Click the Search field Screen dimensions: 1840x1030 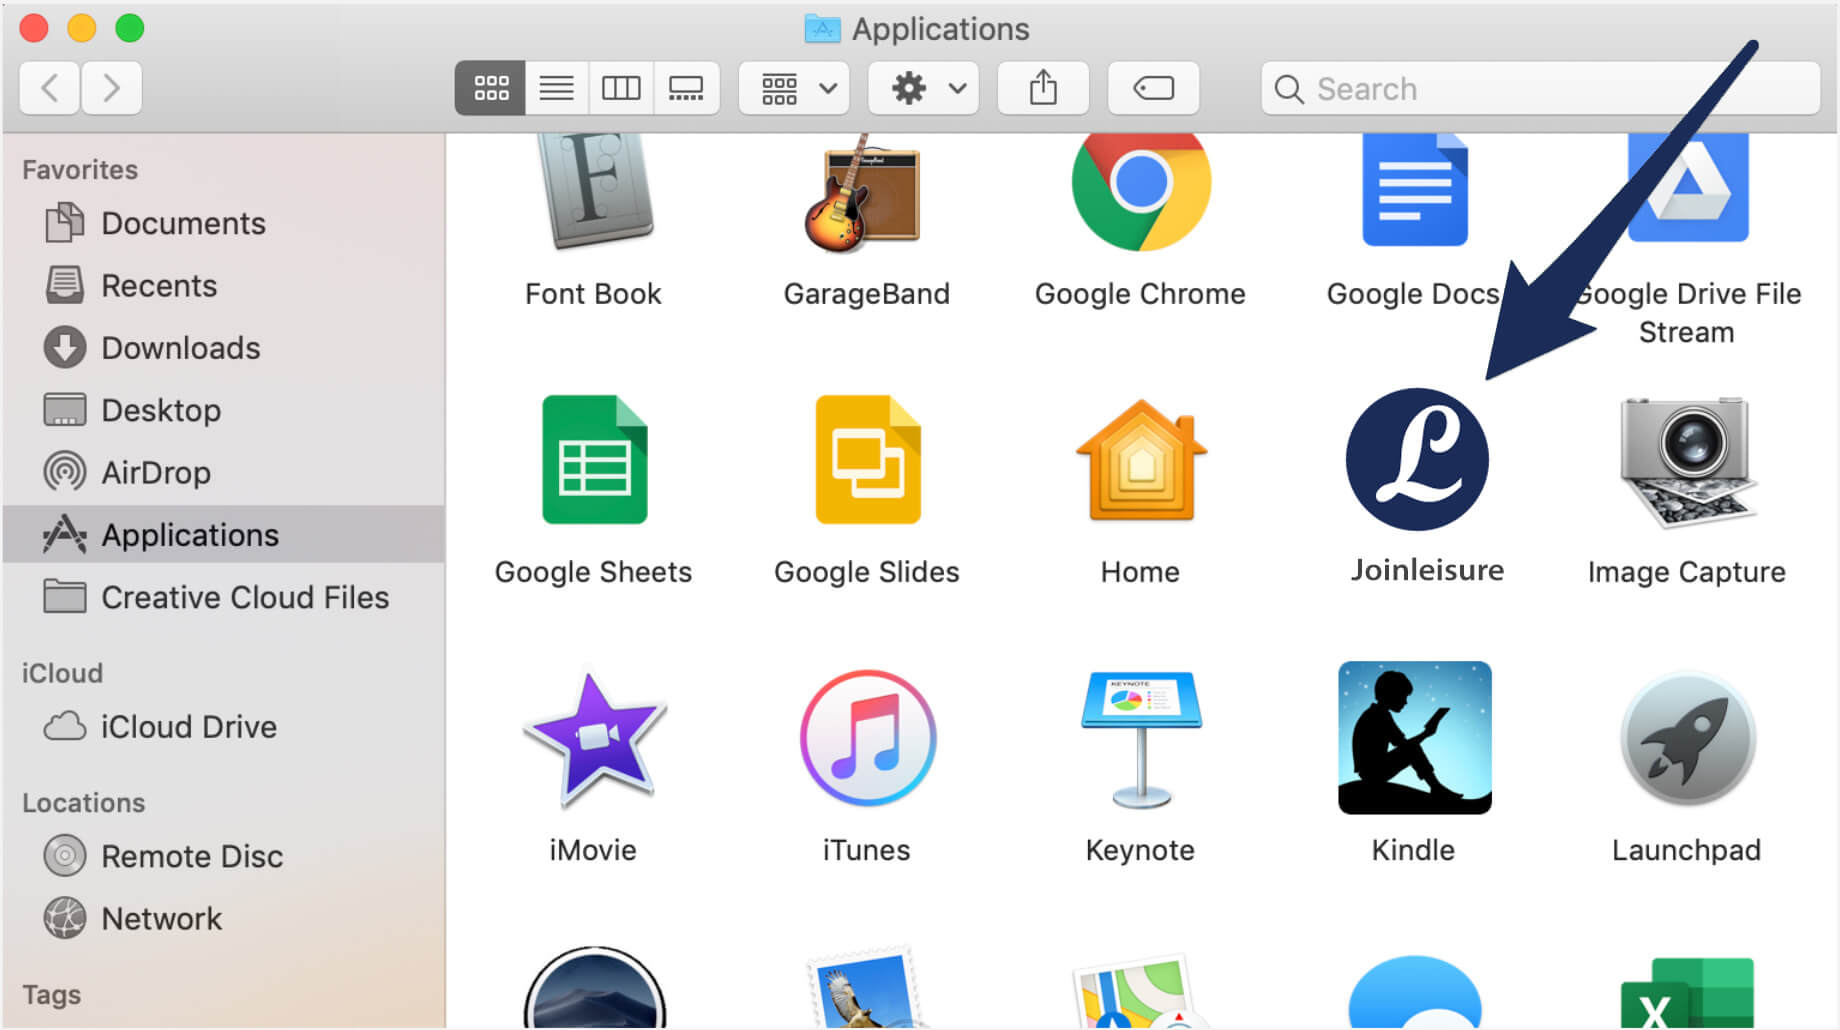(x=1540, y=88)
